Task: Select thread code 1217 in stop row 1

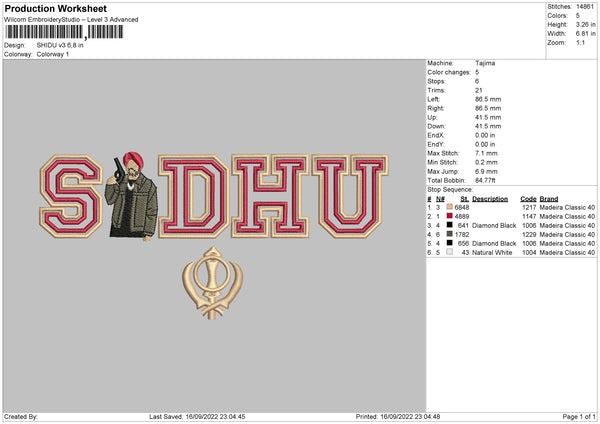Action: pos(529,207)
